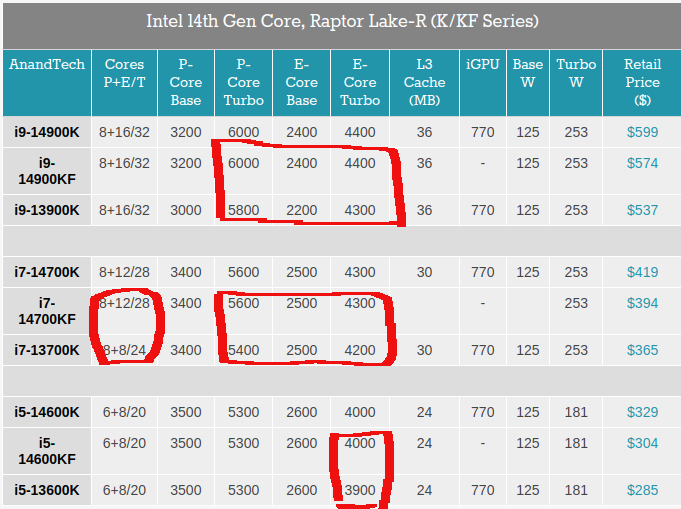Click cores value 8+8/24 in i7-13700K row

pyautogui.click(x=124, y=350)
